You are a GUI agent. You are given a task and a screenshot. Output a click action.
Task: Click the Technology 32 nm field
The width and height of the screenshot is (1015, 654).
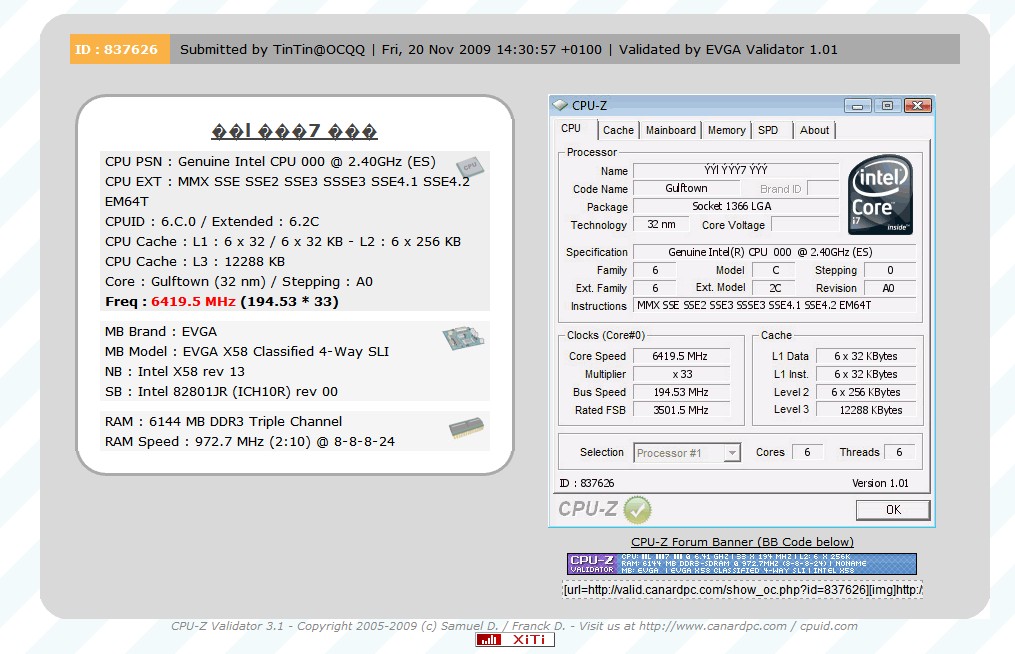pyautogui.click(x=662, y=225)
